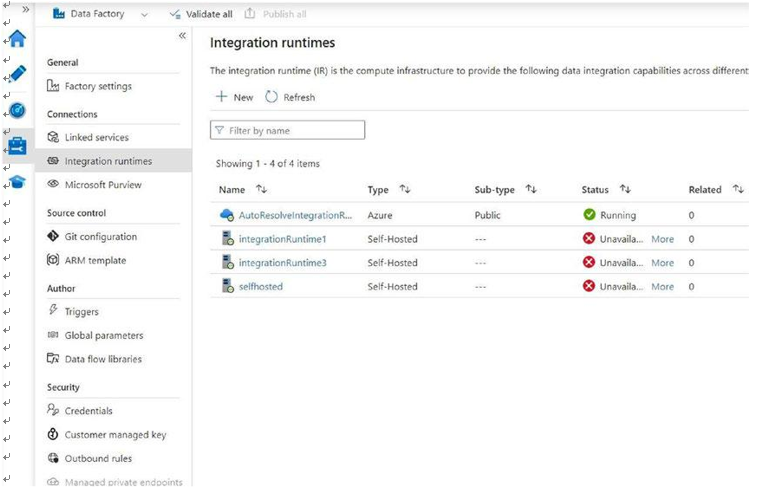Click the Triggers lightning icon
This screenshot has height=489, width=757.
53,309
